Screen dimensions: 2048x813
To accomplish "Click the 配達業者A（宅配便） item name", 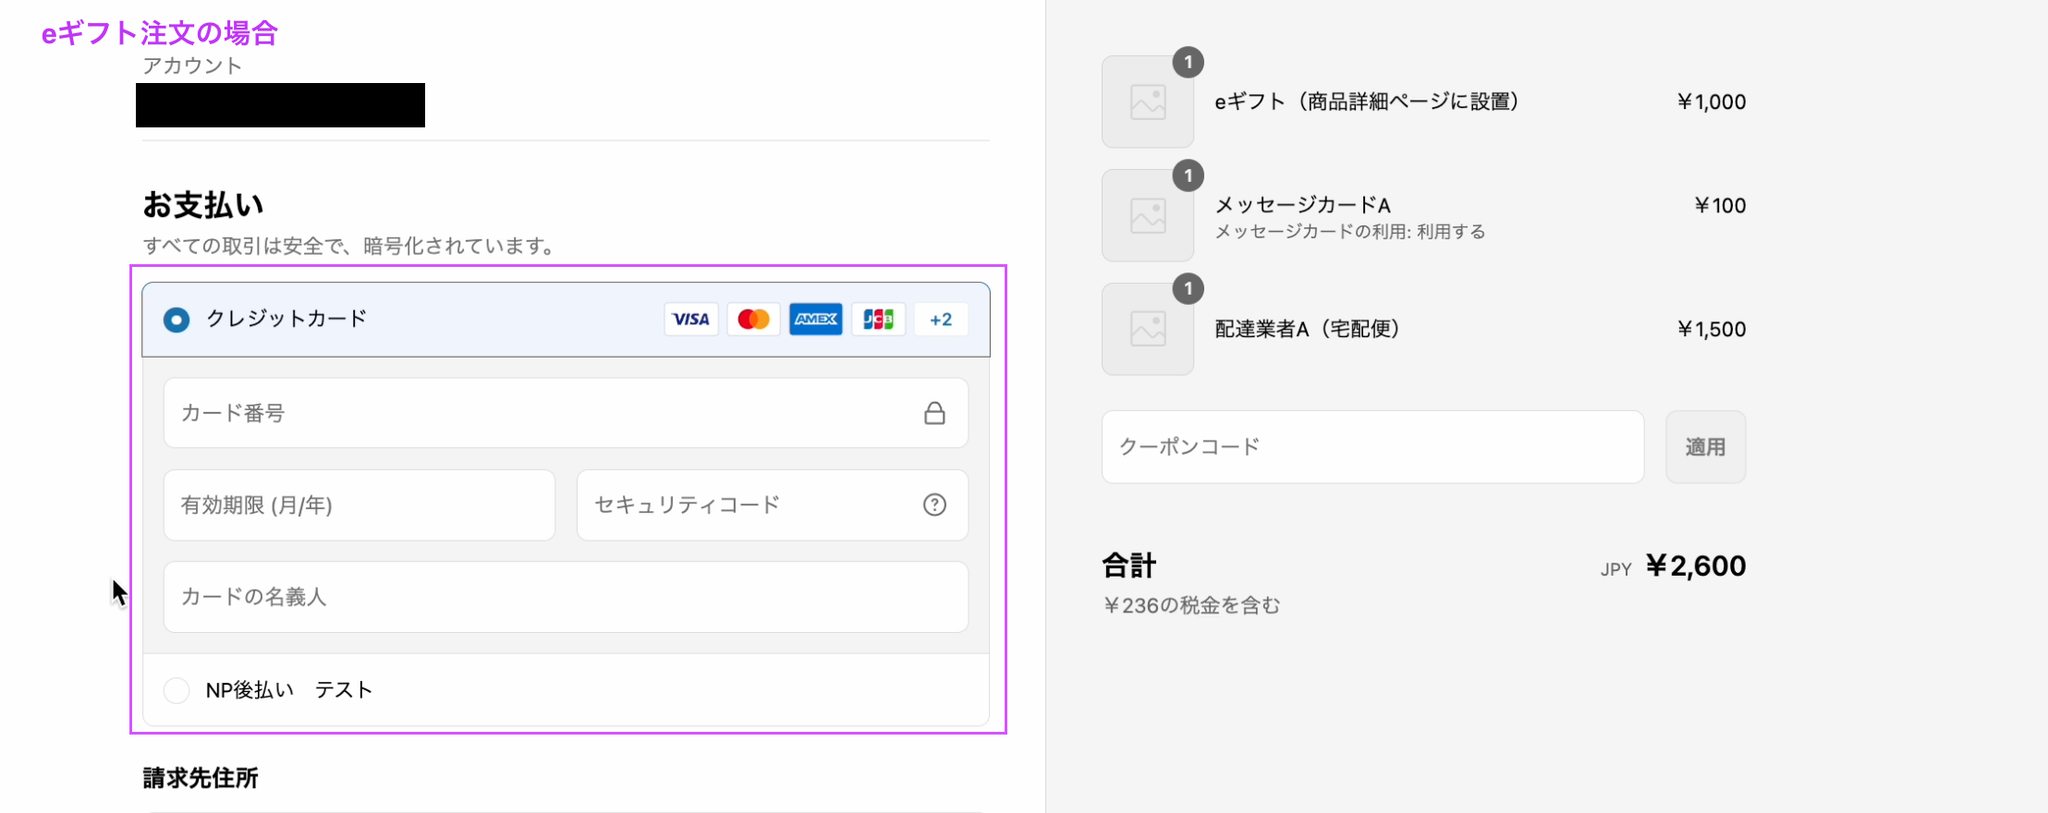I will [x=1307, y=329].
